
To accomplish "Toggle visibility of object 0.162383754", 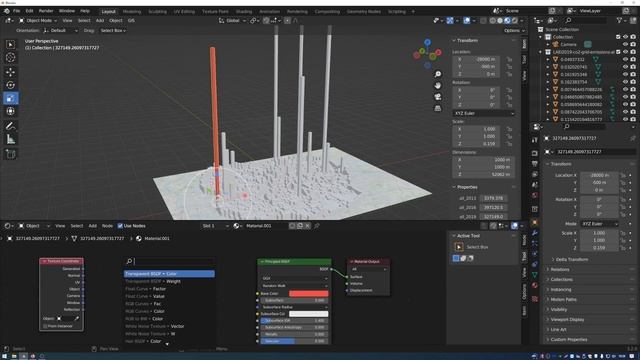I will [x=625, y=82].
